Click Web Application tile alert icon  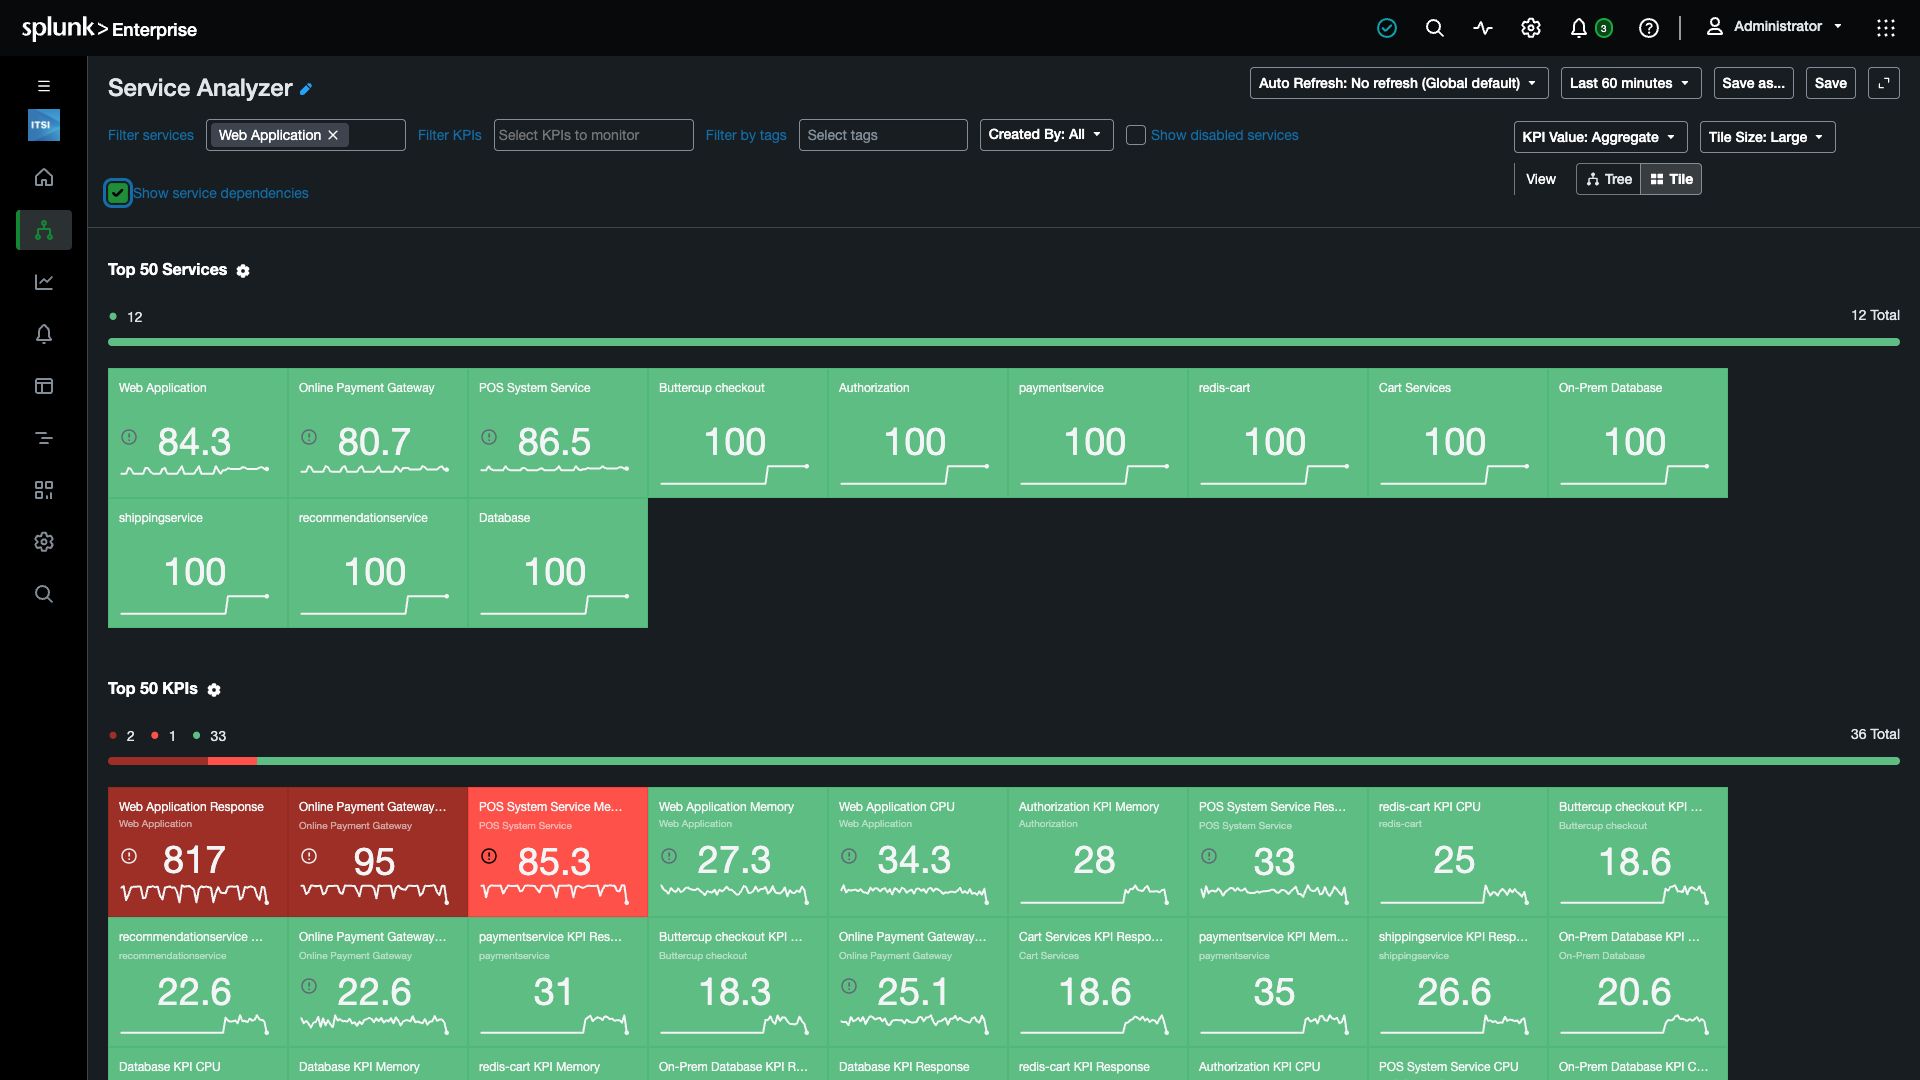pos(129,437)
